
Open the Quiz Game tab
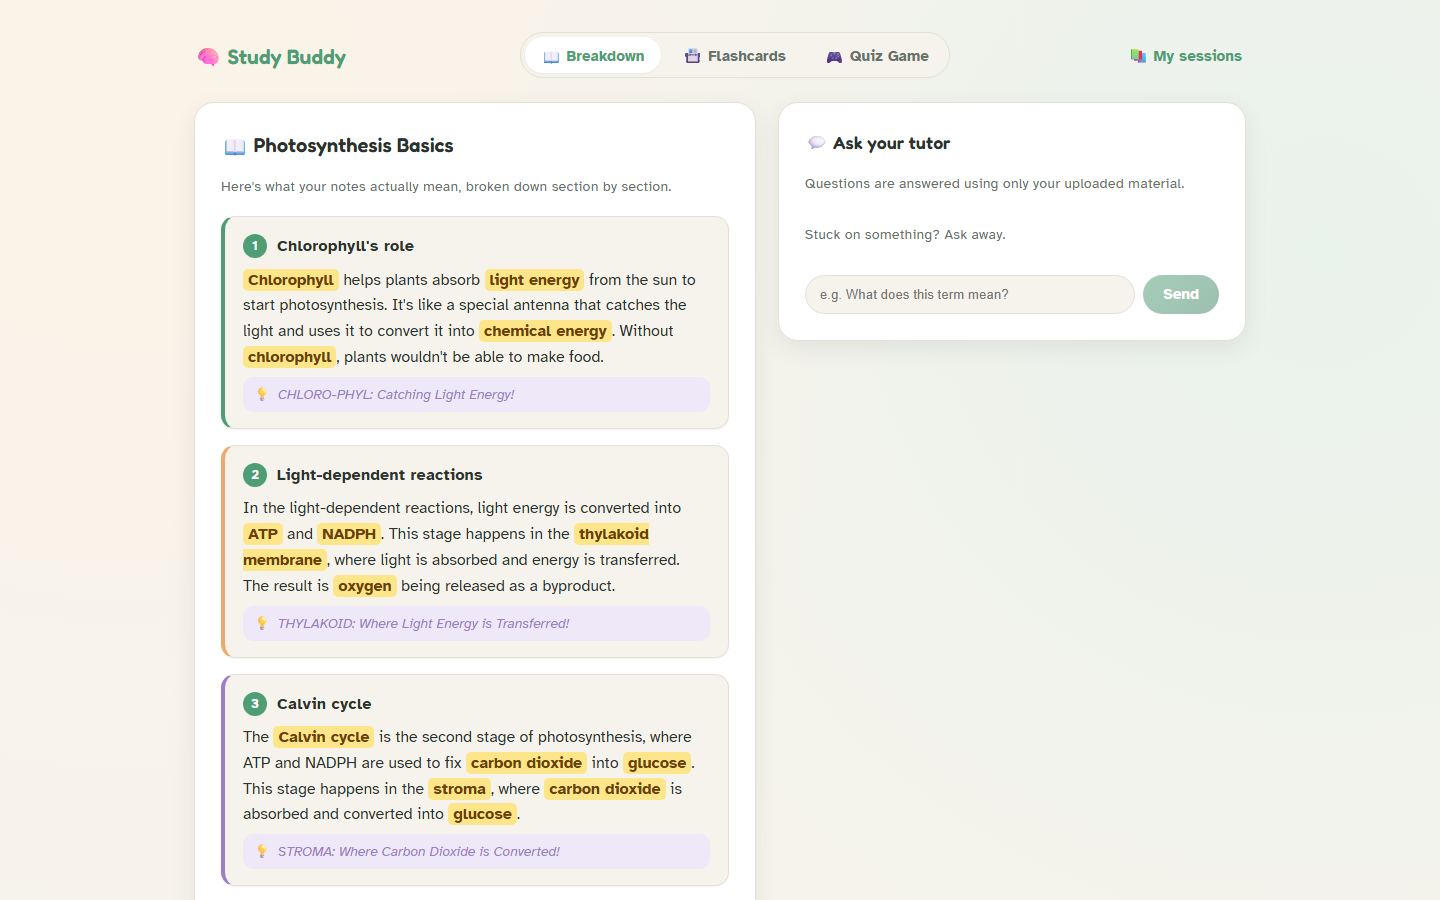[x=877, y=56]
